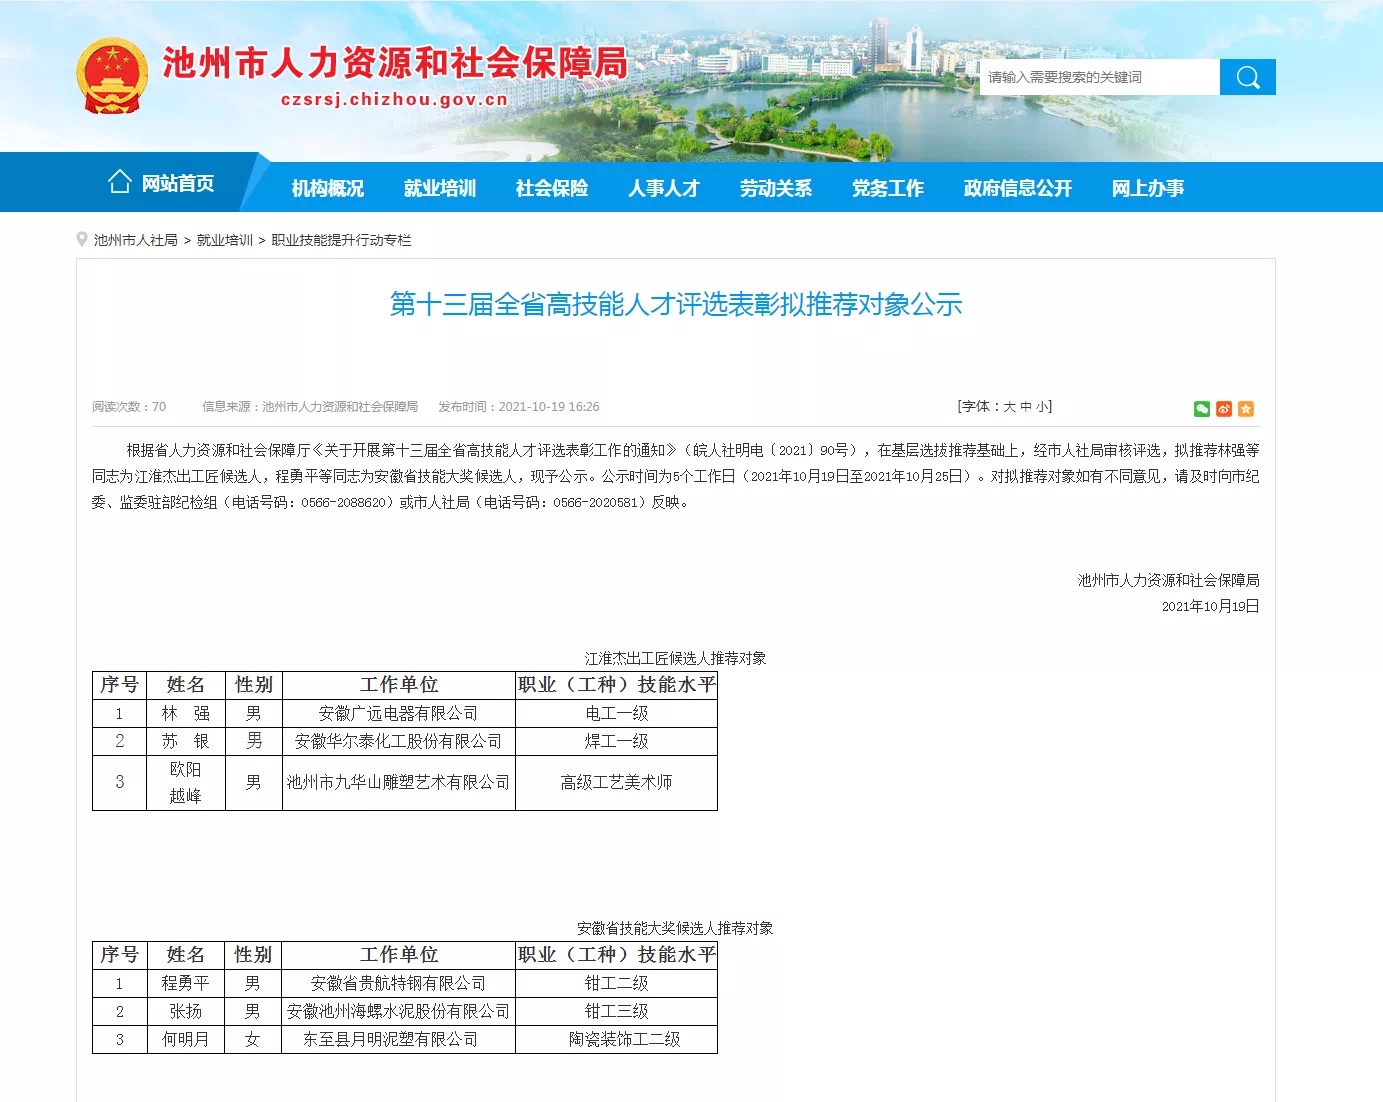
Task: Click the cell 电工一级
Action: pyautogui.click(x=617, y=713)
